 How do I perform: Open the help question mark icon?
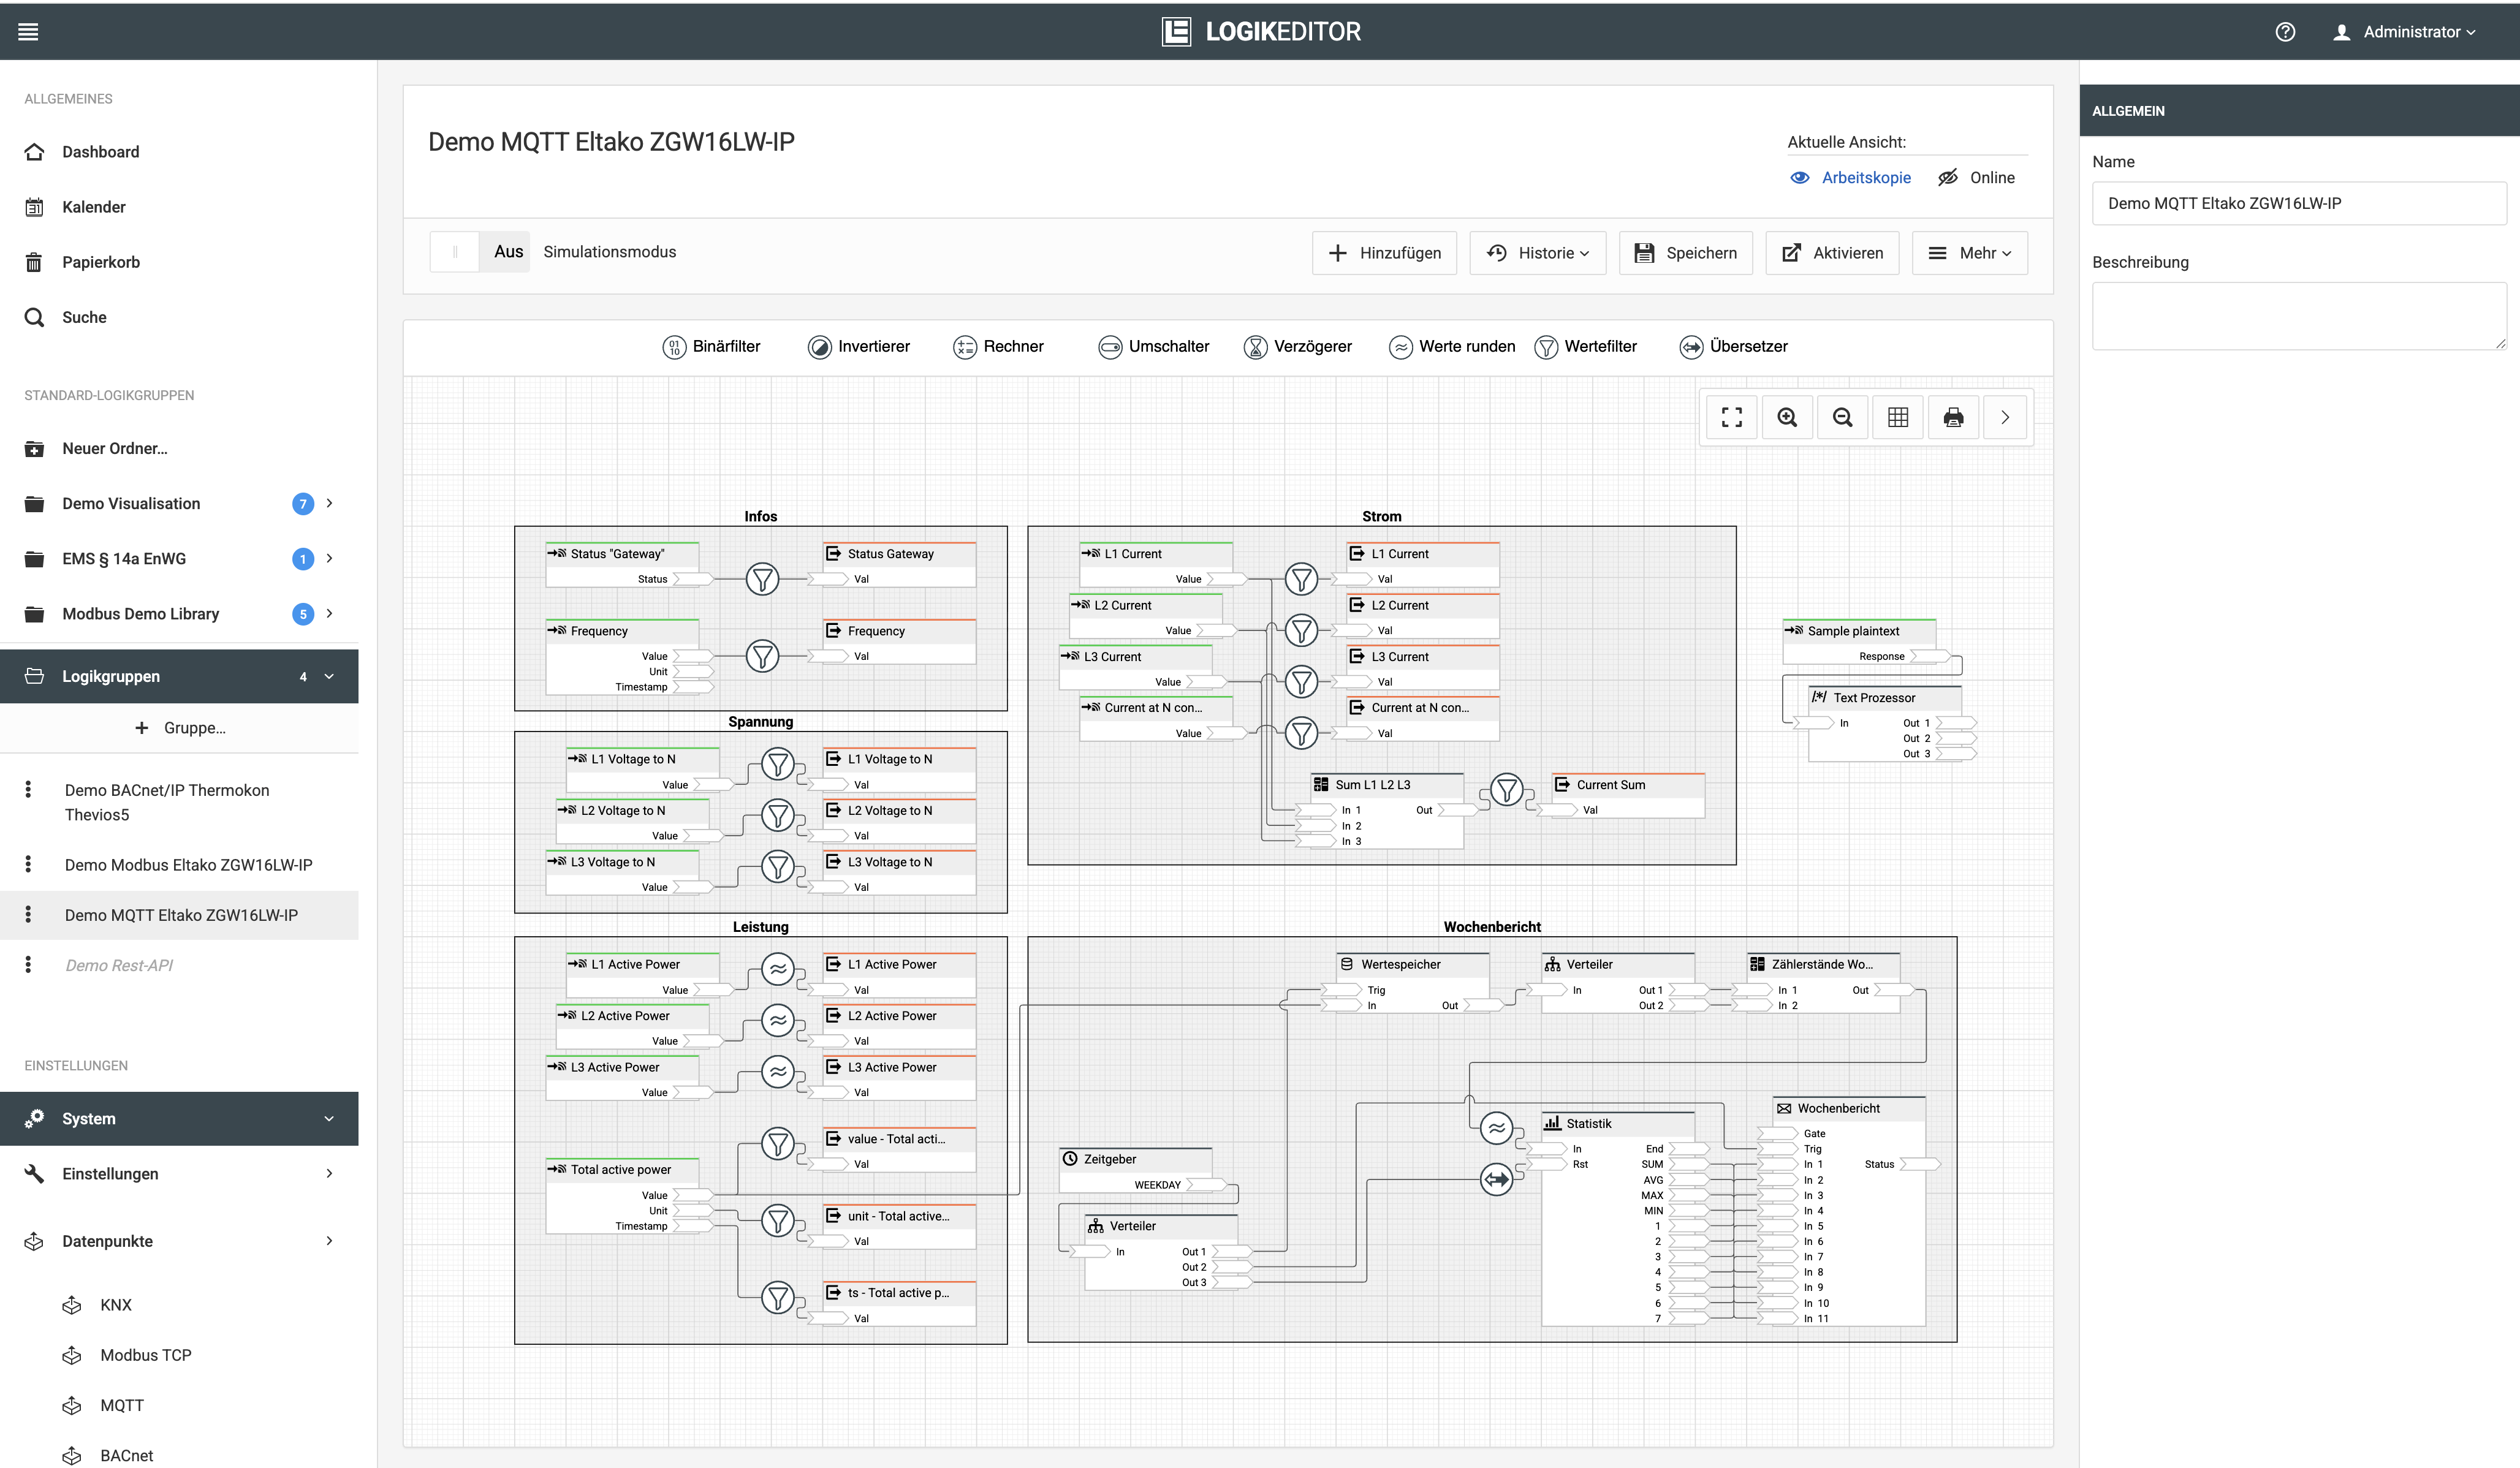(x=2285, y=32)
